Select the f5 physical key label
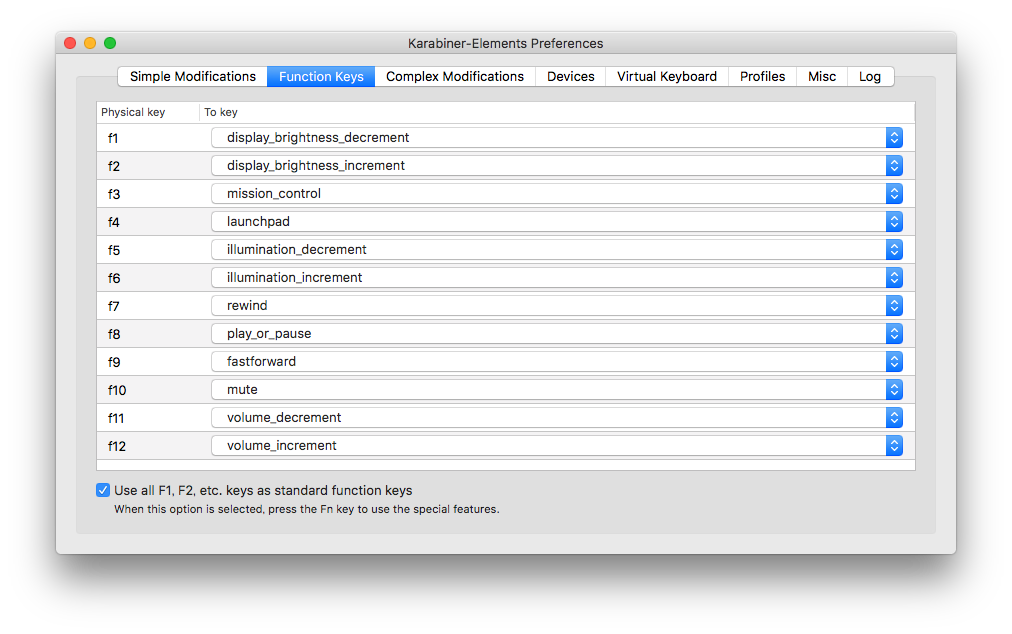 (x=114, y=250)
